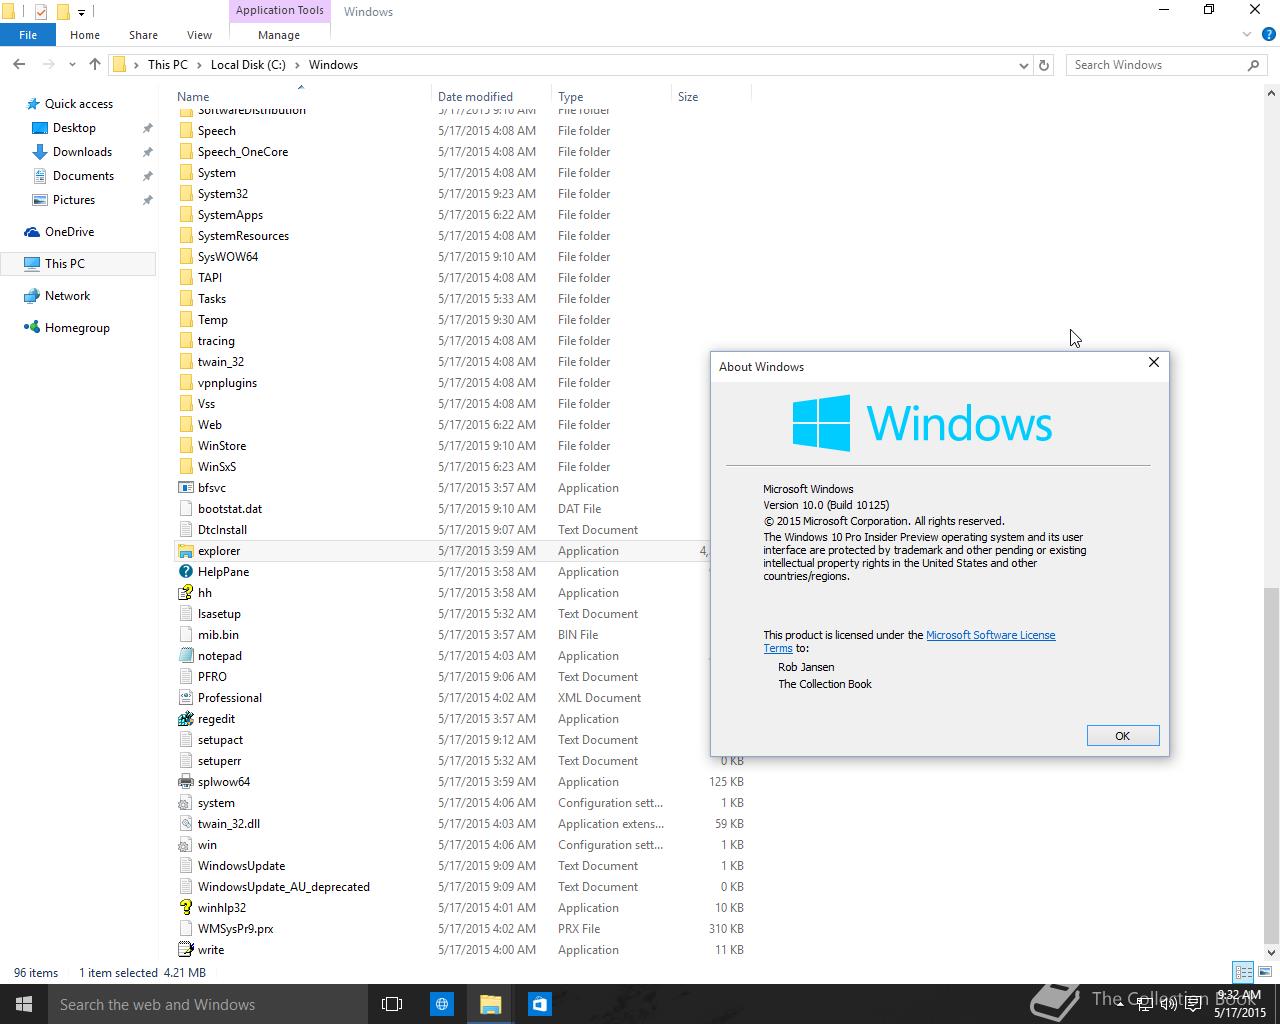The image size is (1280, 1024).
Task: Select the WMSysPr9.prx file
Action: coord(235,929)
